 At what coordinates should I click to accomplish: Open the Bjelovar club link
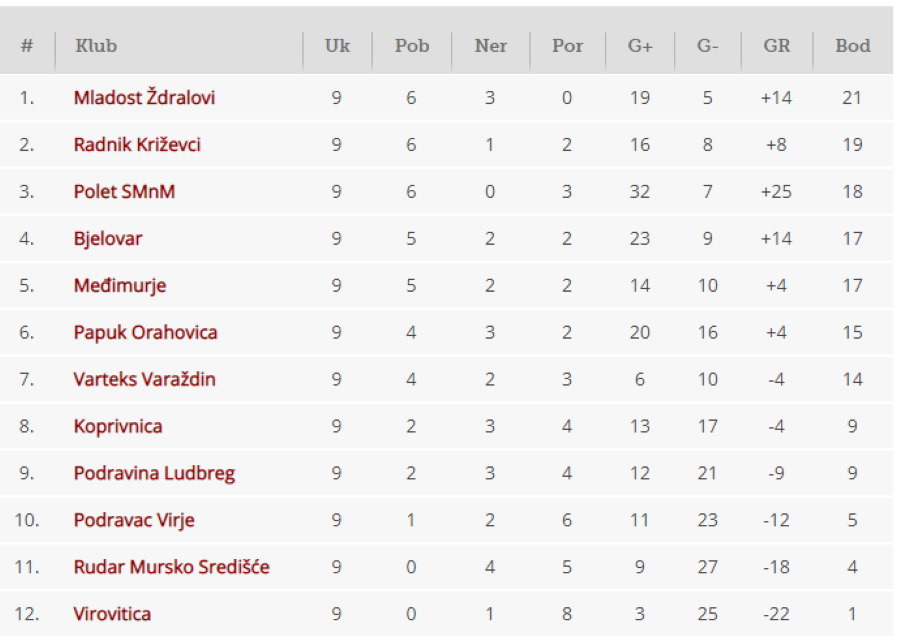pos(107,239)
